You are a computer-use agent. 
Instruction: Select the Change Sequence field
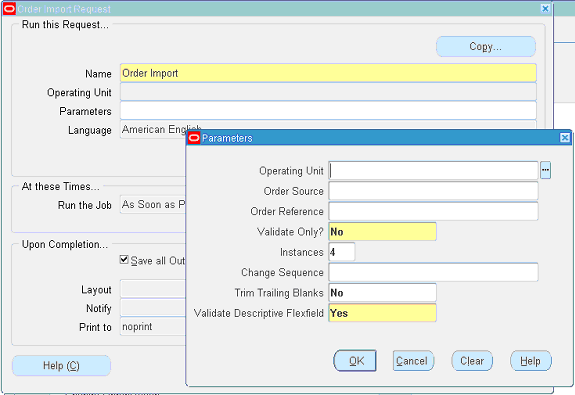[433, 272]
